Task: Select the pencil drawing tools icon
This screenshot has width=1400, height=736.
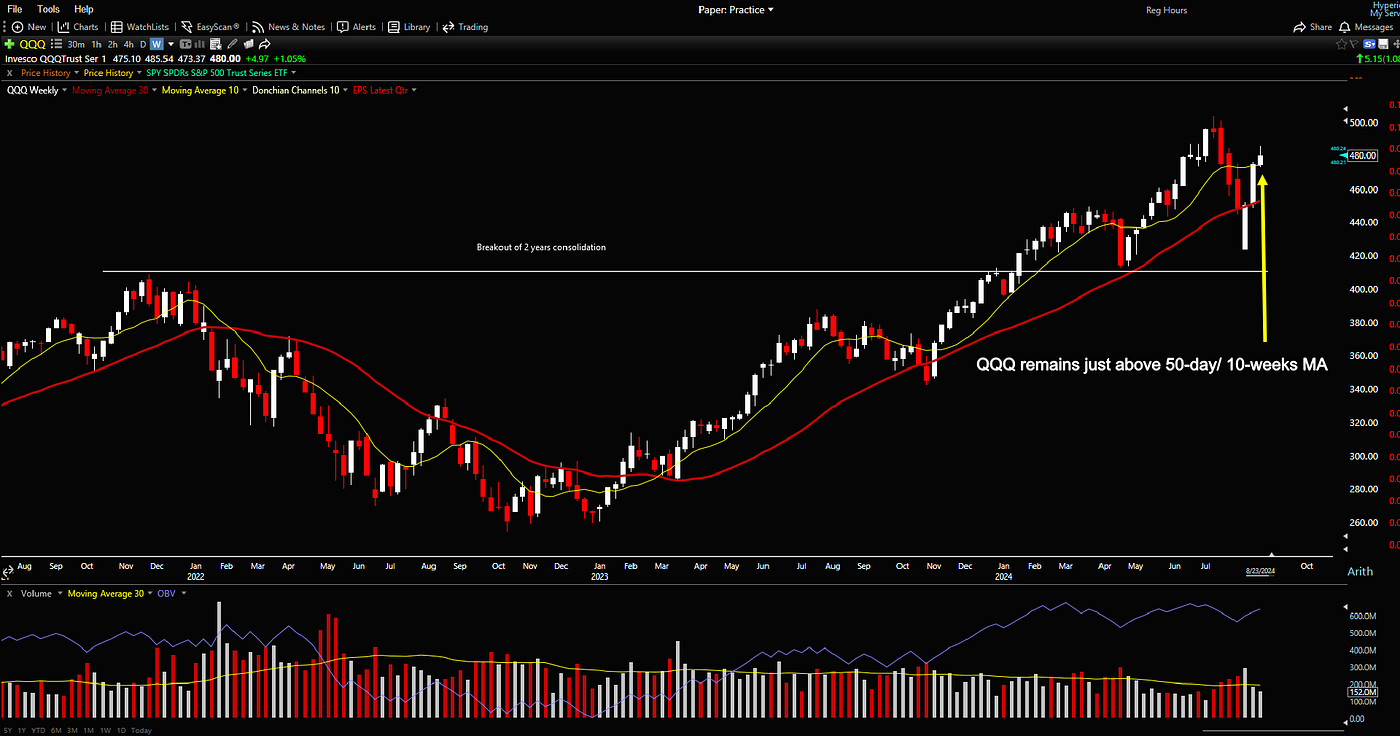Action: 232,44
